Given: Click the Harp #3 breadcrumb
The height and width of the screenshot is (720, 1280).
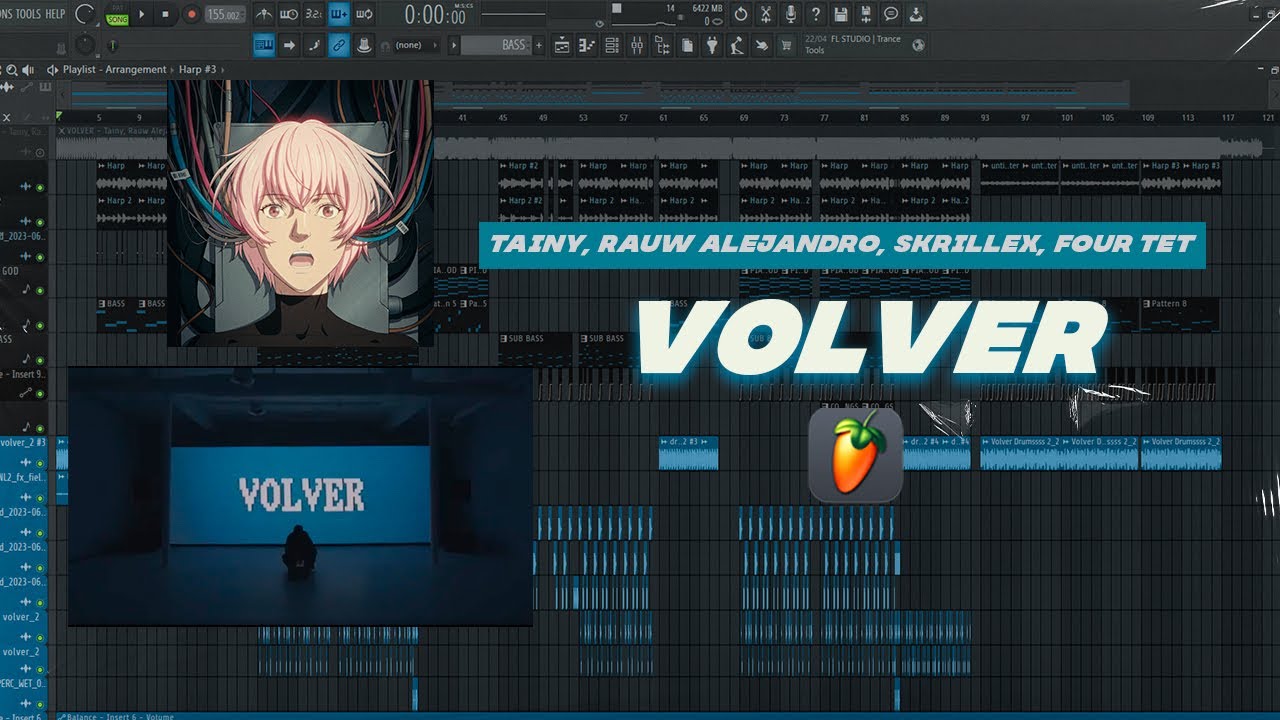Looking at the screenshot, I should 197,70.
